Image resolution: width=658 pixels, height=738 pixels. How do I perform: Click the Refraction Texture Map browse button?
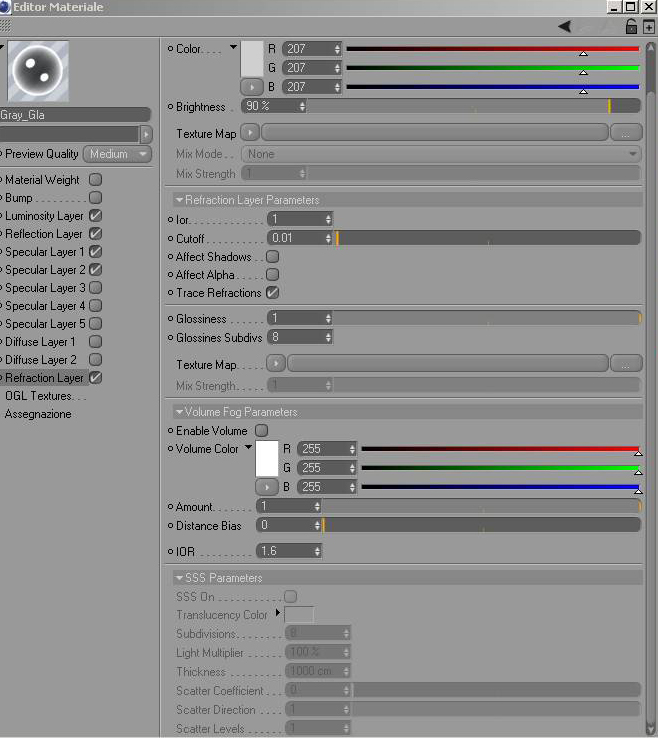(x=626, y=364)
